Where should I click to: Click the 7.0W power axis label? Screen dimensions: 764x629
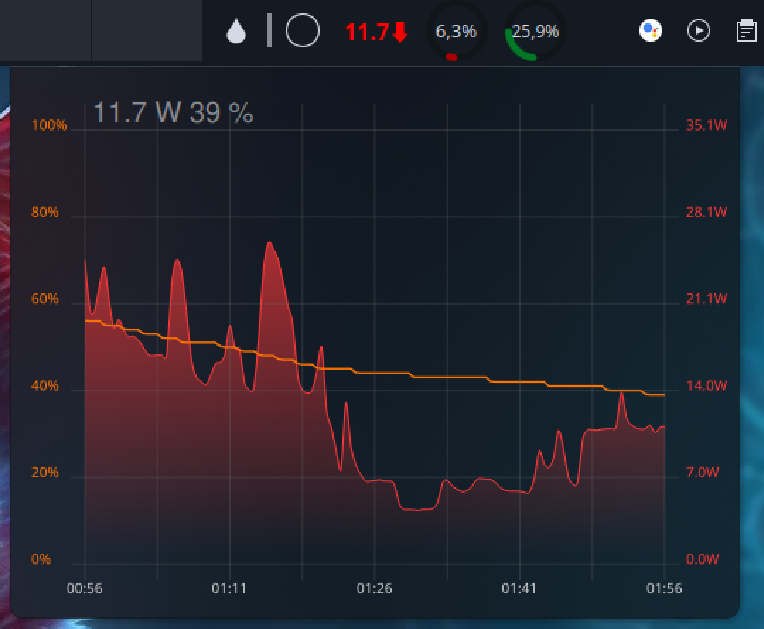pos(703,472)
